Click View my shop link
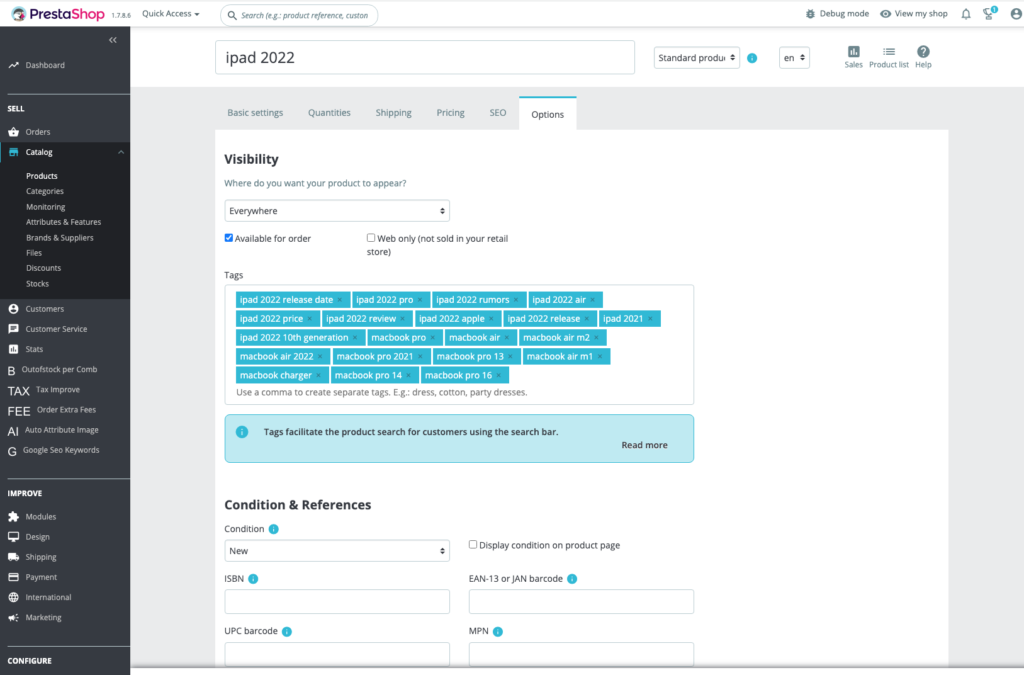1024x675 pixels. pos(914,14)
